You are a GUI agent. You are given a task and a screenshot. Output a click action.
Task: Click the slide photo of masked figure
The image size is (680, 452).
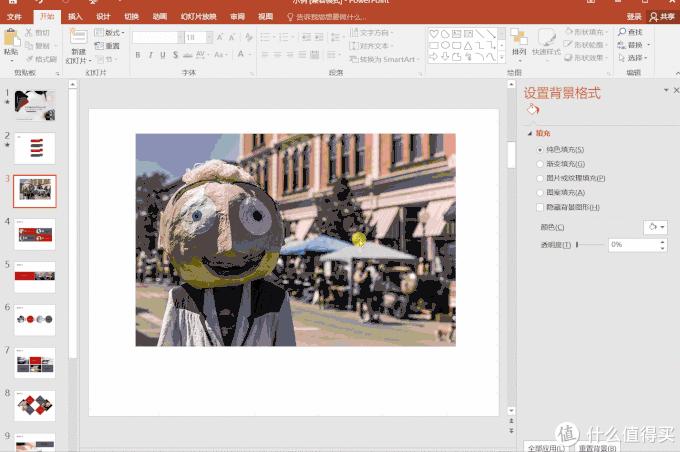coord(296,239)
